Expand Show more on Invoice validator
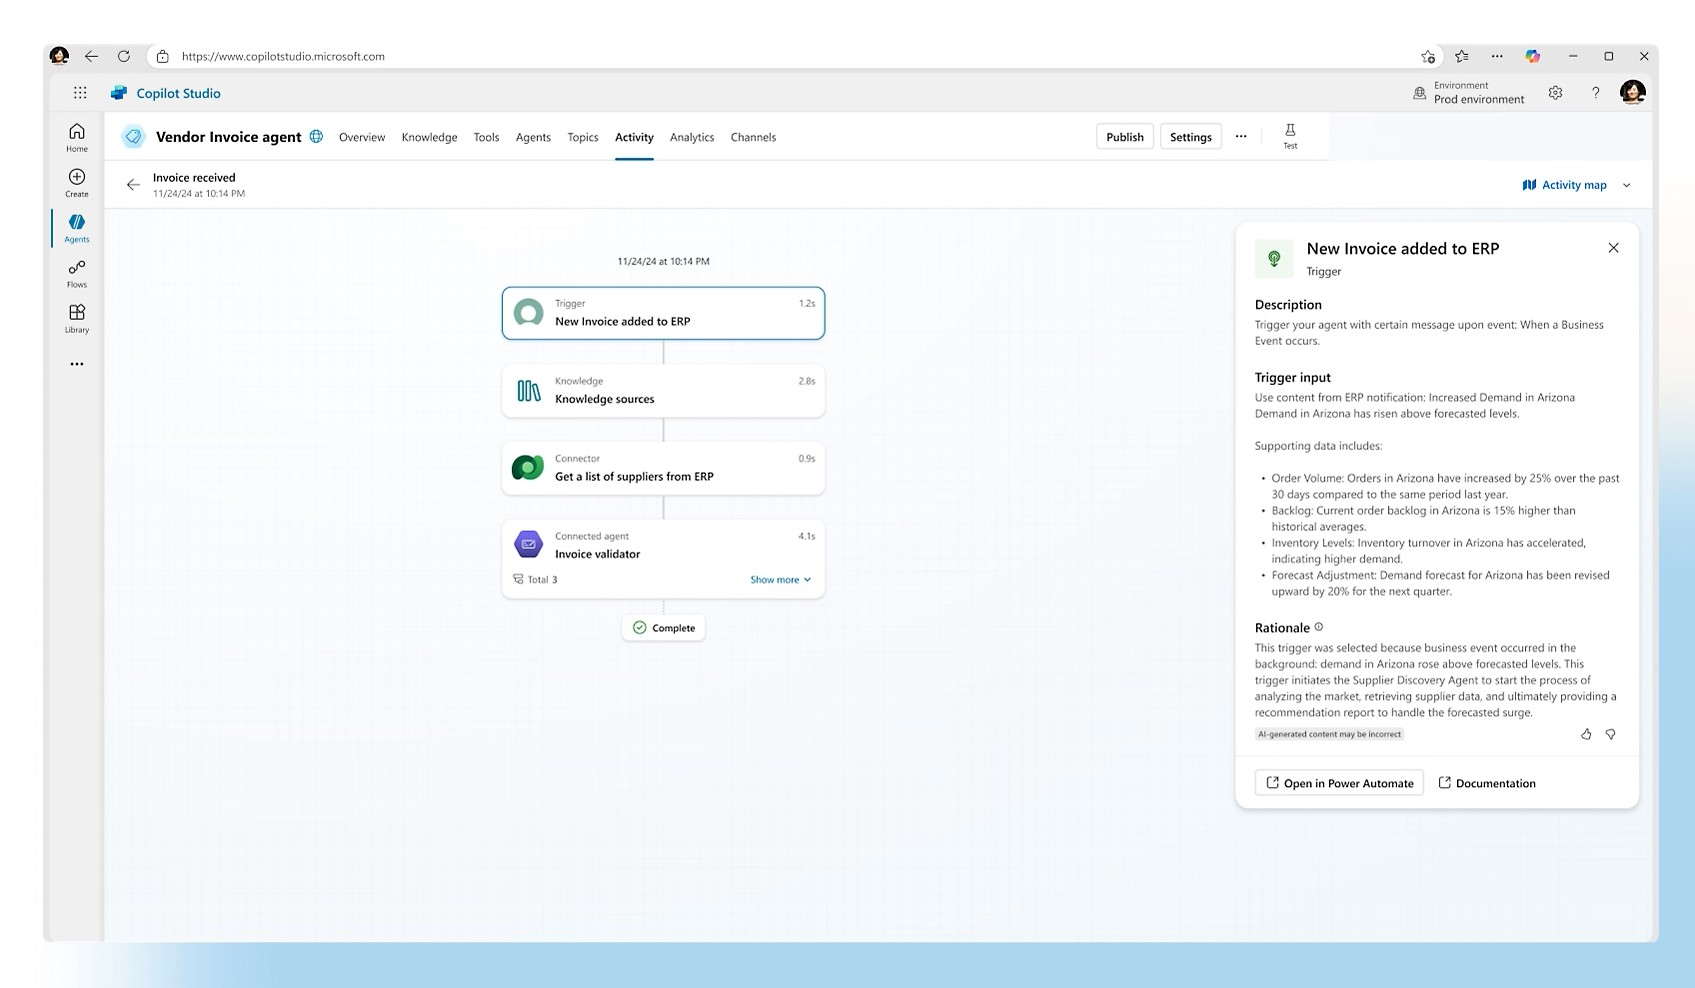This screenshot has height=988, width=1695. [x=780, y=579]
